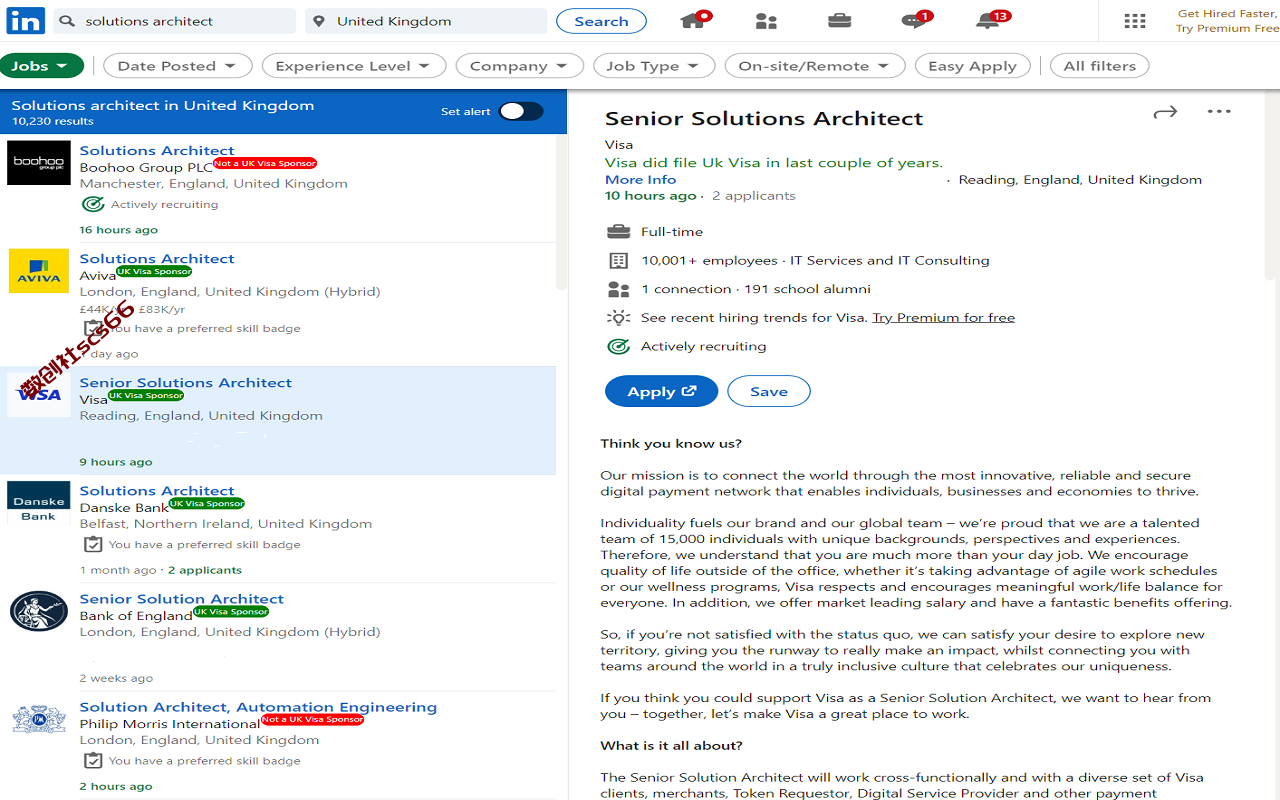Click the 10,230 results count
Screen dimensions: 1280x800
53,121
